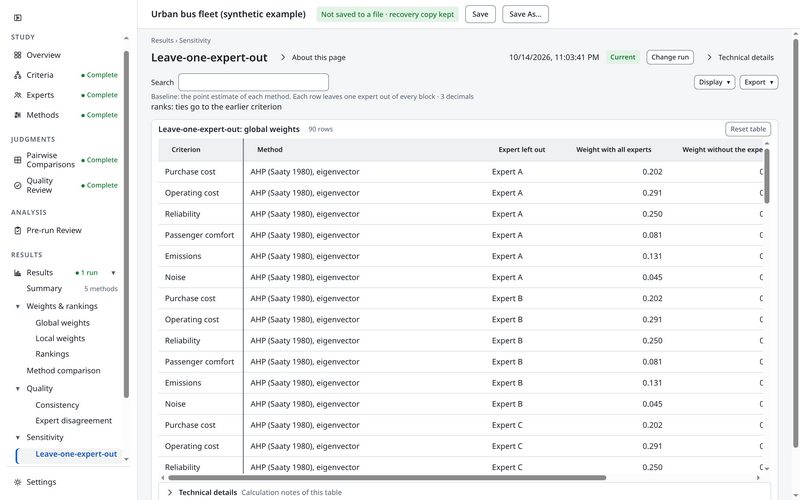Click sidebar bottom scroll-down arrow
The height and width of the screenshot is (500, 800).
(x=126, y=459)
